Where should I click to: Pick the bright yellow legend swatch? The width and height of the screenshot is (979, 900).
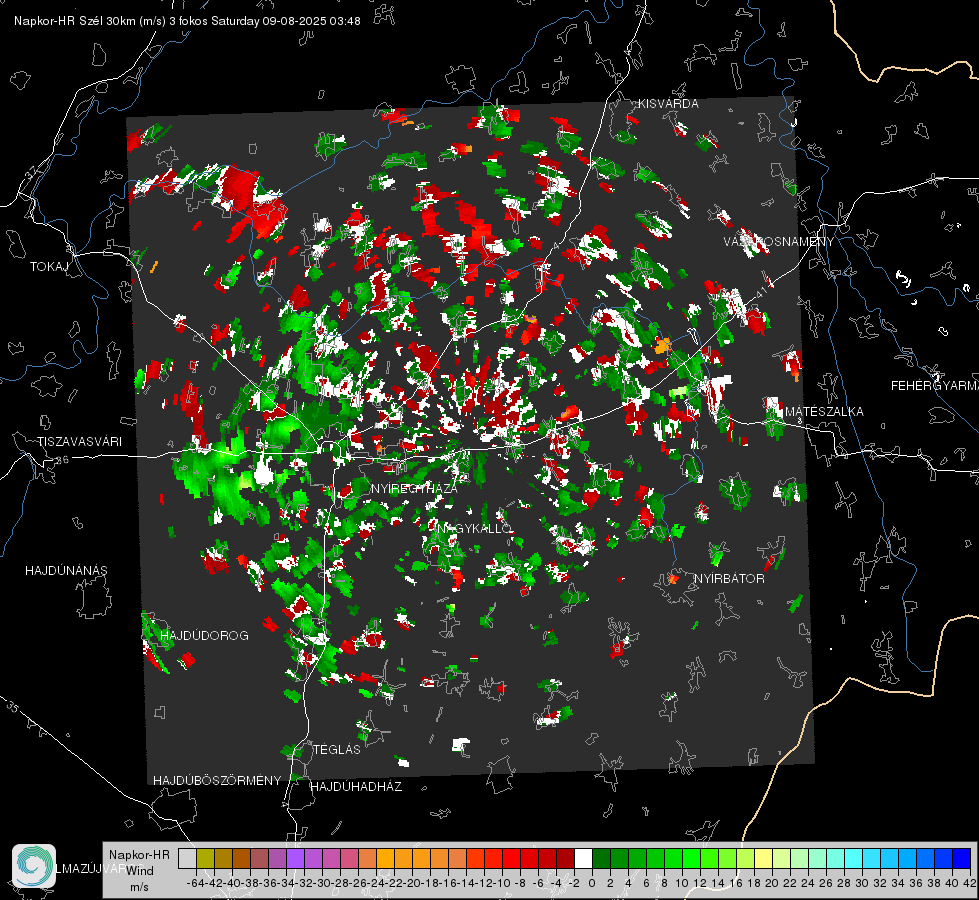(763, 858)
